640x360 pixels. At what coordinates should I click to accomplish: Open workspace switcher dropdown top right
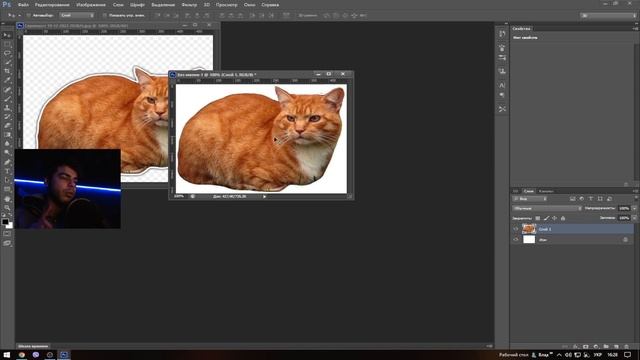coord(609,15)
